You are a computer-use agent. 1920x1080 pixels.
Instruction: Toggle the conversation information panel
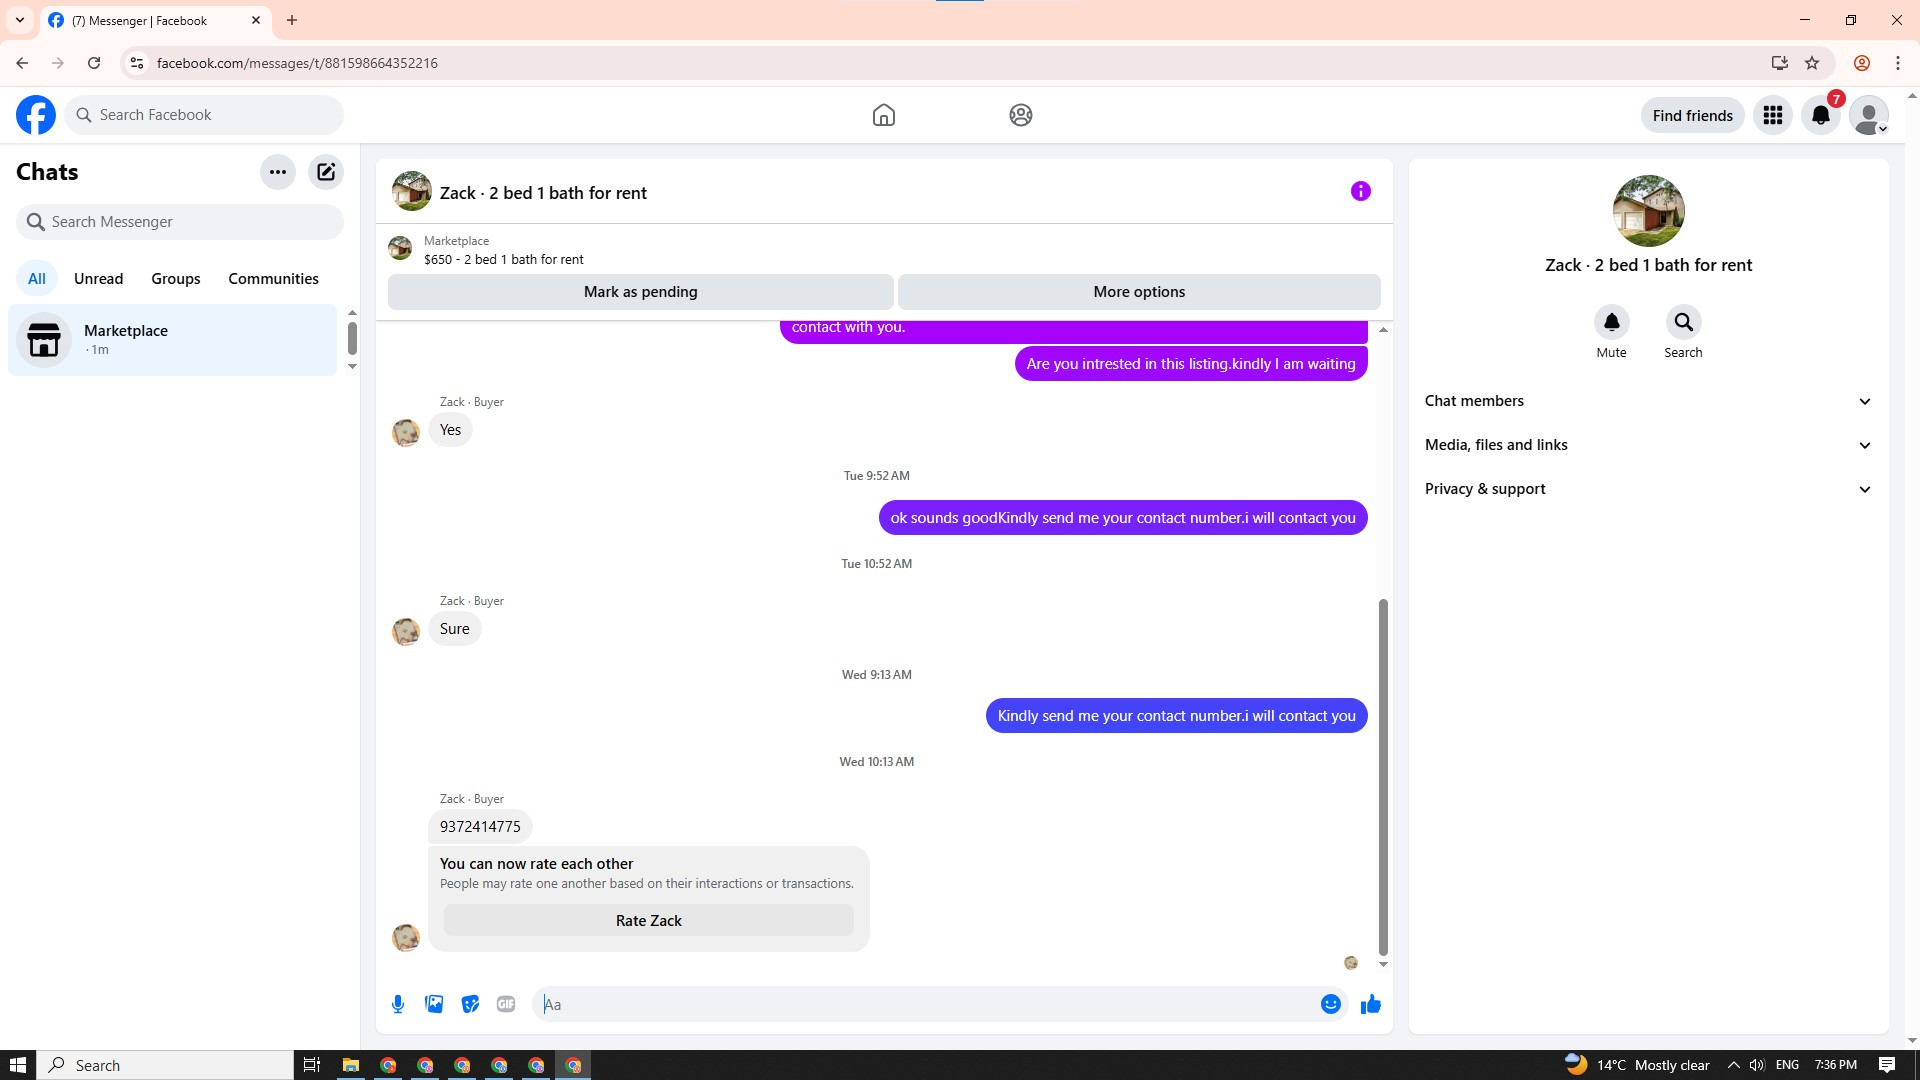pos(1360,191)
